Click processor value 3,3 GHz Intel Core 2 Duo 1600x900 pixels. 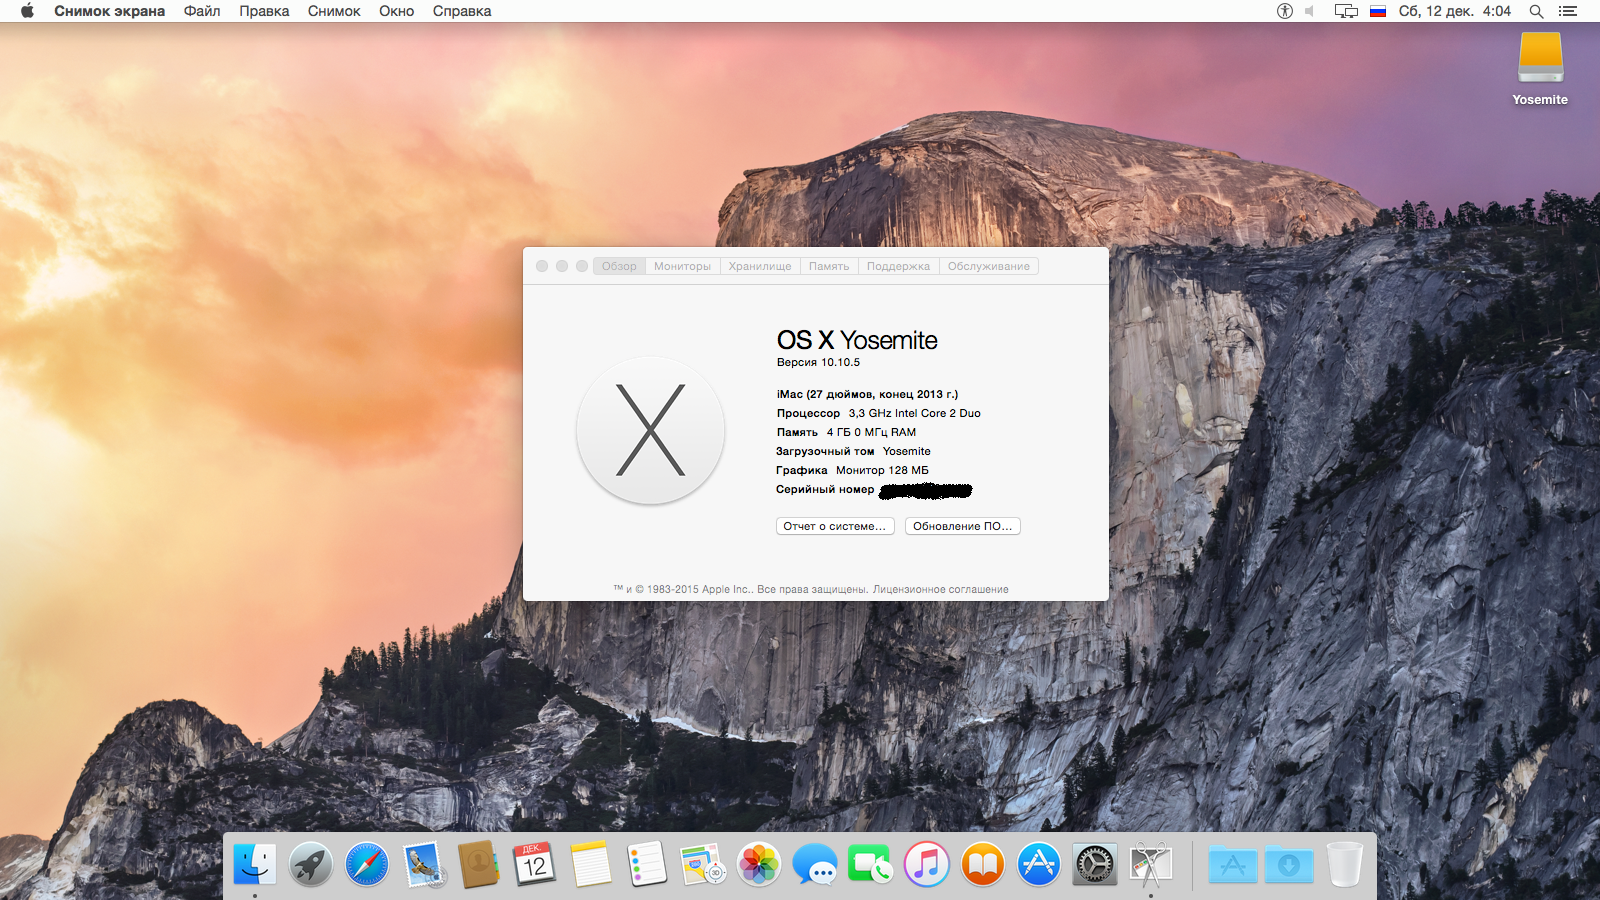click(x=915, y=413)
